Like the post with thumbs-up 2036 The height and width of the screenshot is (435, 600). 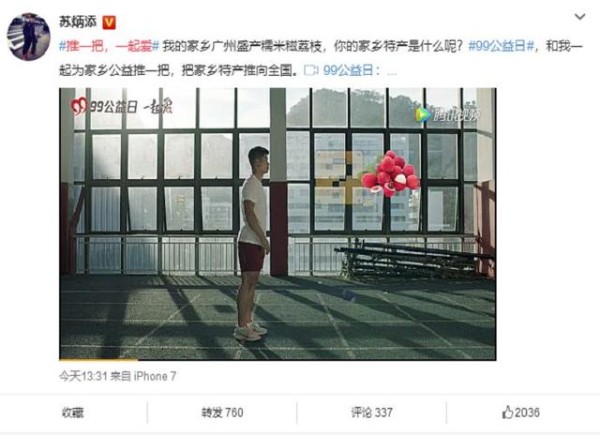[x=521, y=412]
